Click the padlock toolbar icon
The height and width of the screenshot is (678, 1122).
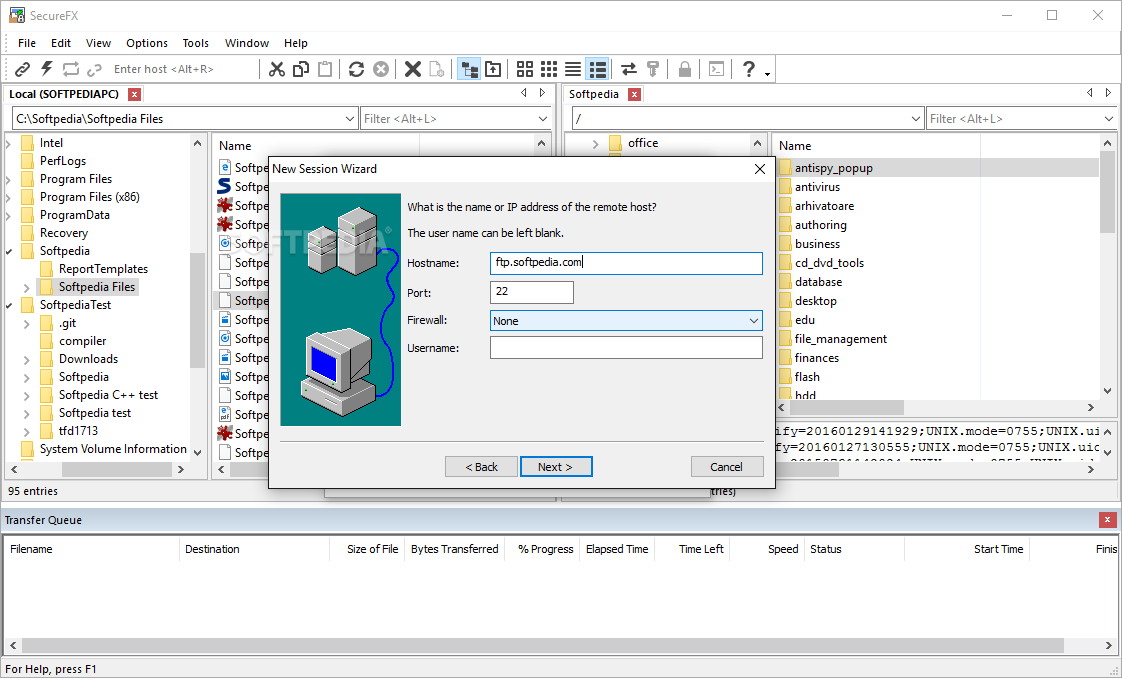point(685,69)
